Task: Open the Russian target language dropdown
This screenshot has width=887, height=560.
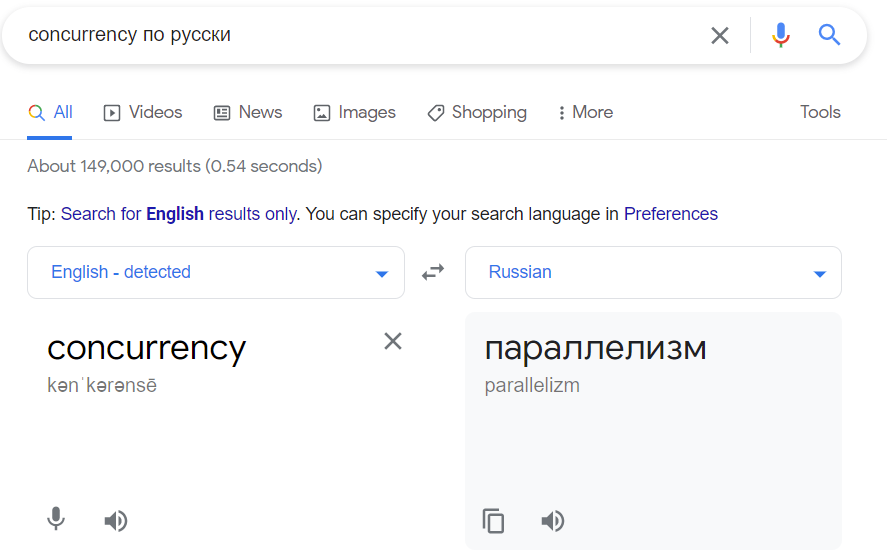Action: click(653, 272)
